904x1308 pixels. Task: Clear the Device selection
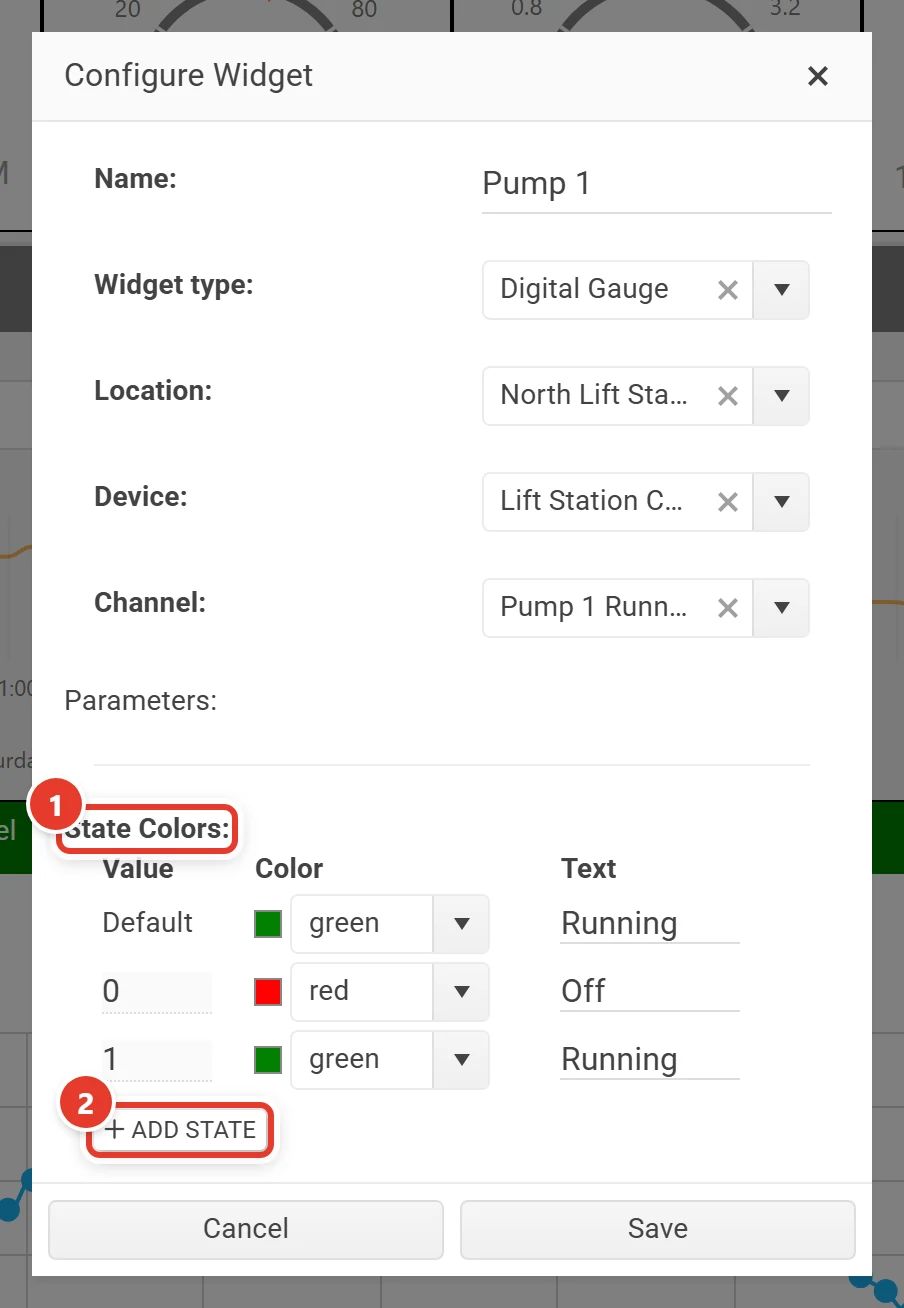click(x=728, y=502)
